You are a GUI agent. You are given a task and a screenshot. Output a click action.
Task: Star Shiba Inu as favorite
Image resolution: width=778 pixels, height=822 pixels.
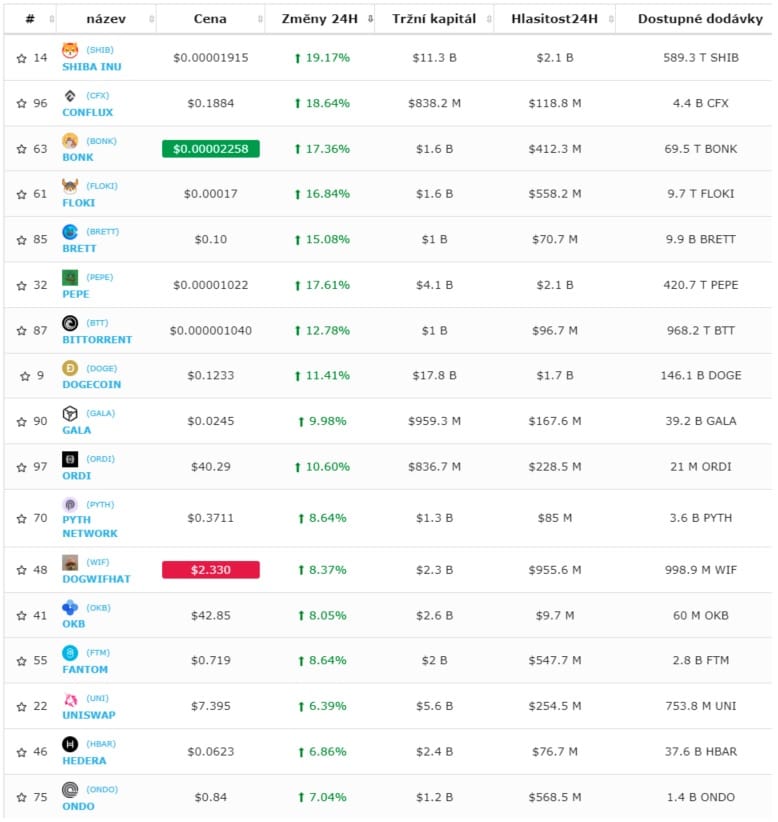click(21, 58)
